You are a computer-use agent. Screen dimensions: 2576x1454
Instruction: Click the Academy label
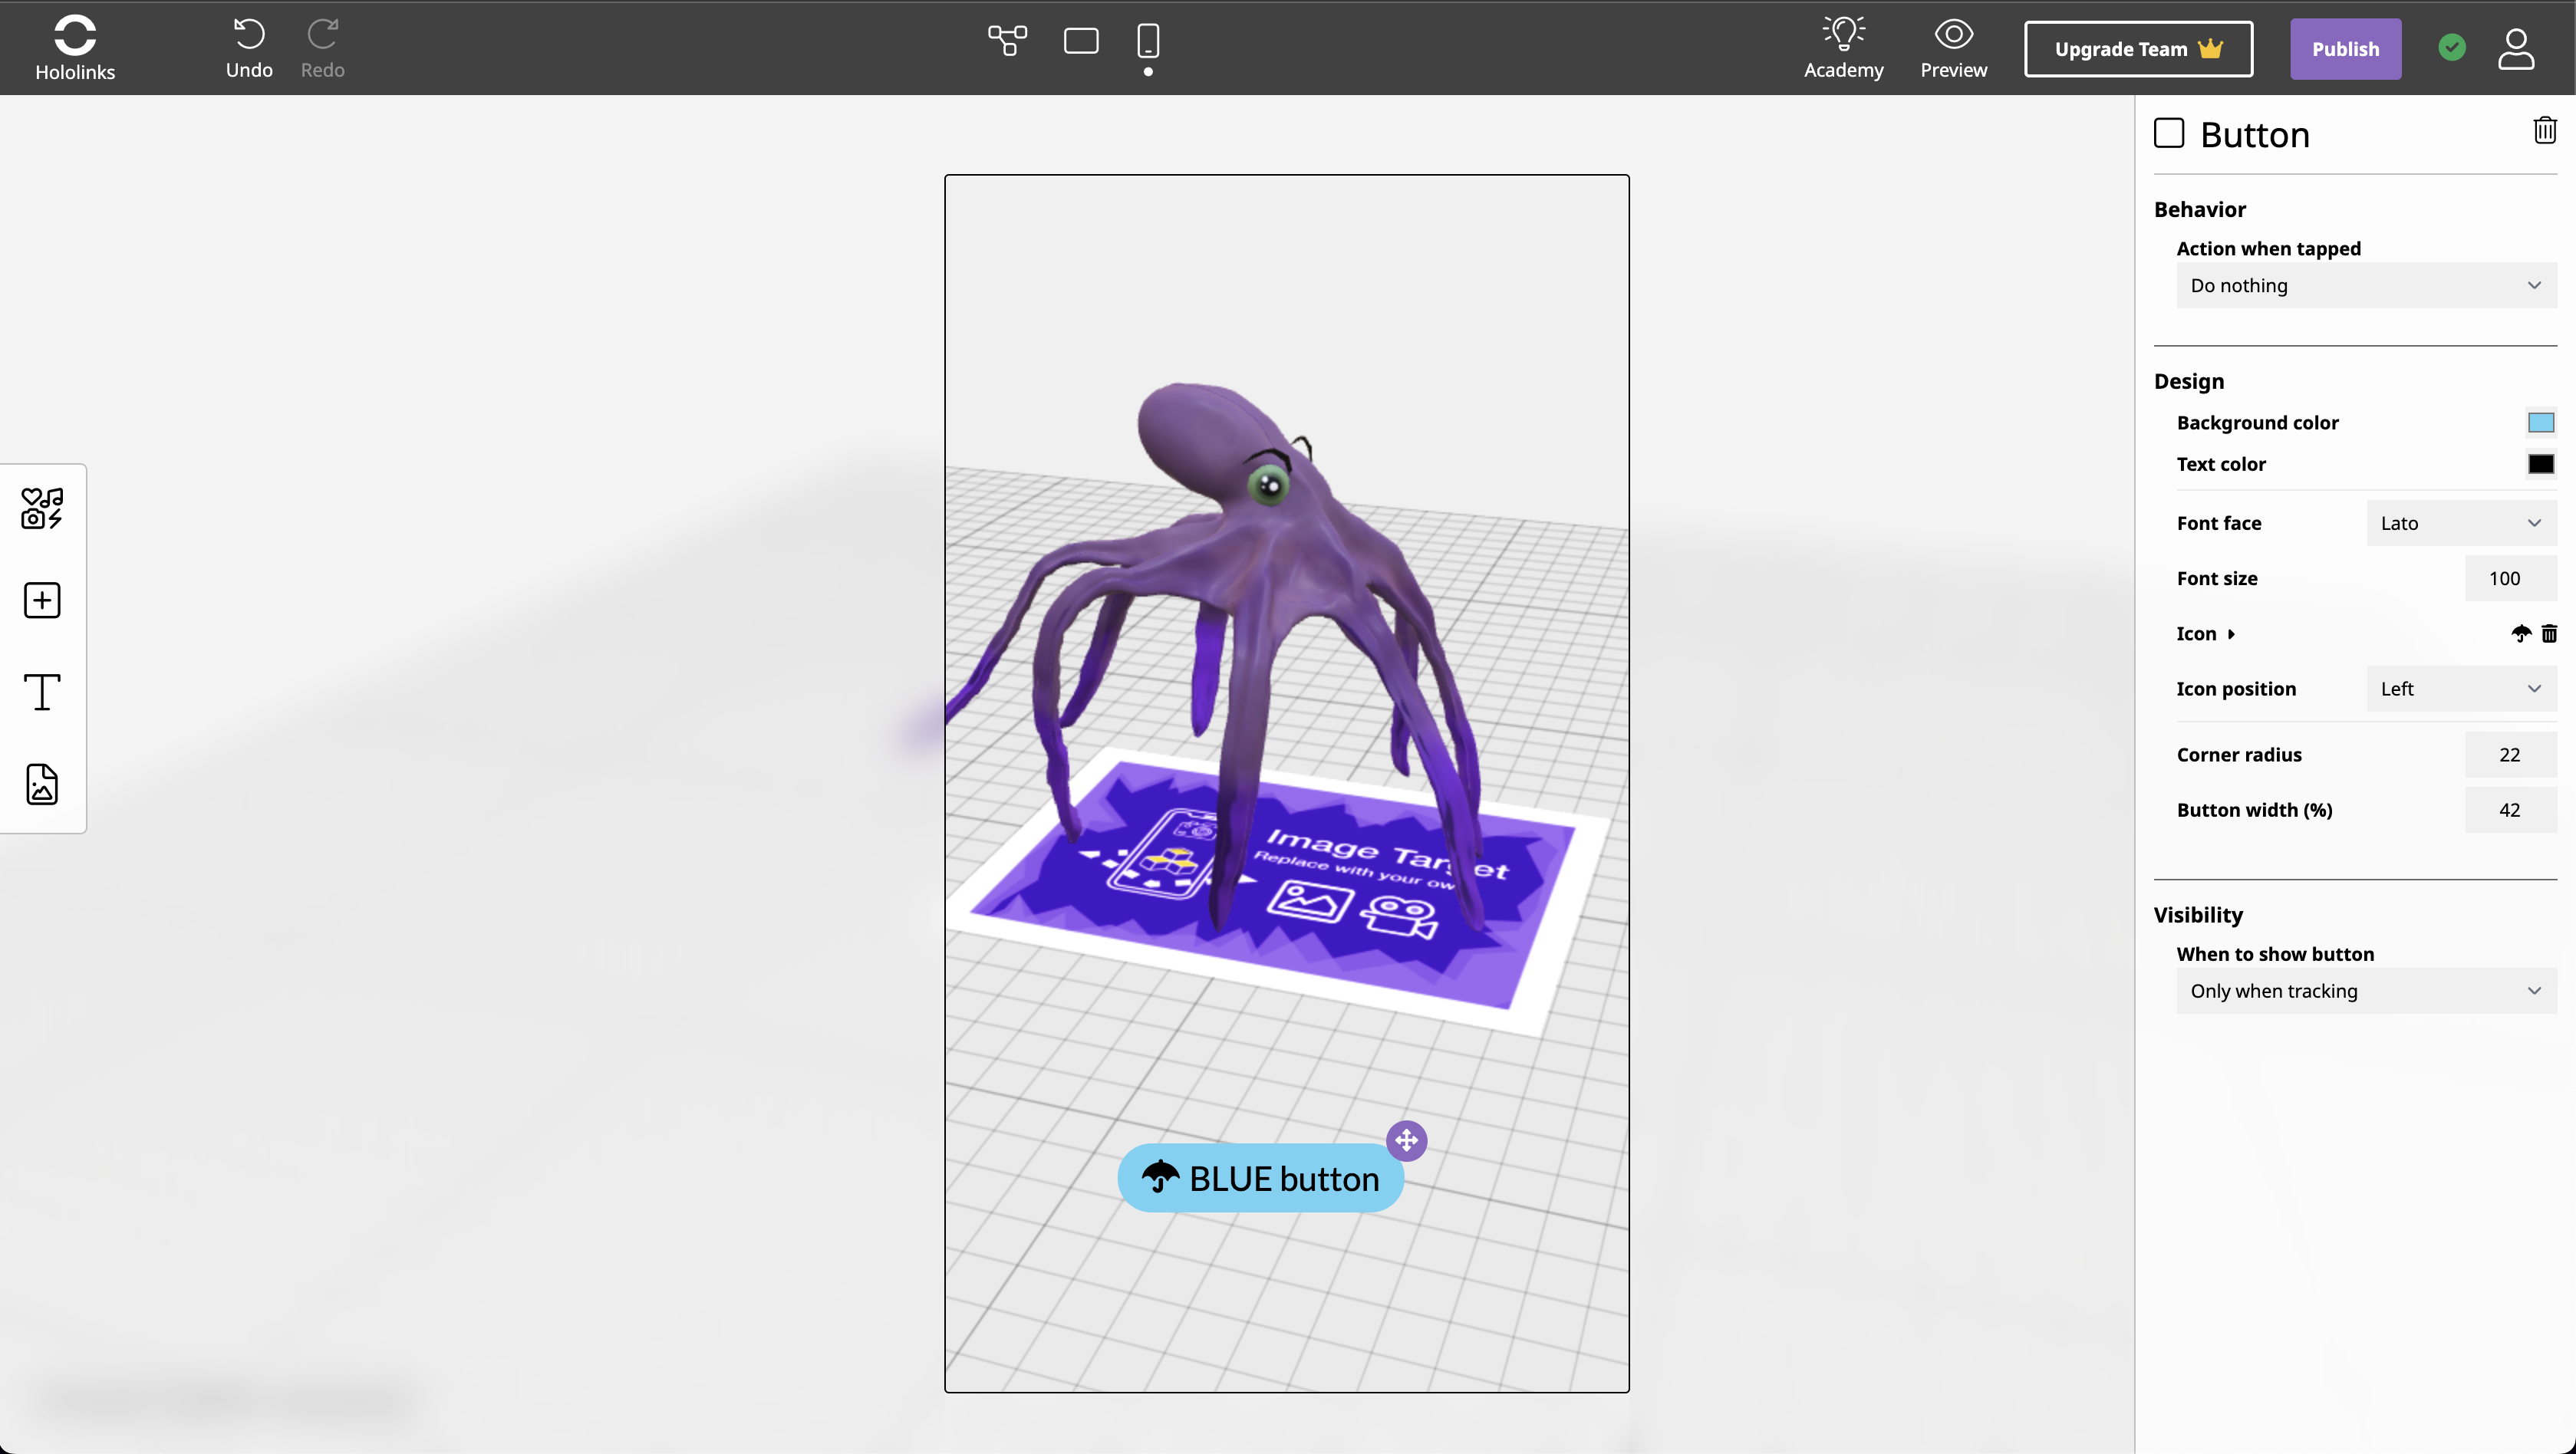click(1843, 70)
